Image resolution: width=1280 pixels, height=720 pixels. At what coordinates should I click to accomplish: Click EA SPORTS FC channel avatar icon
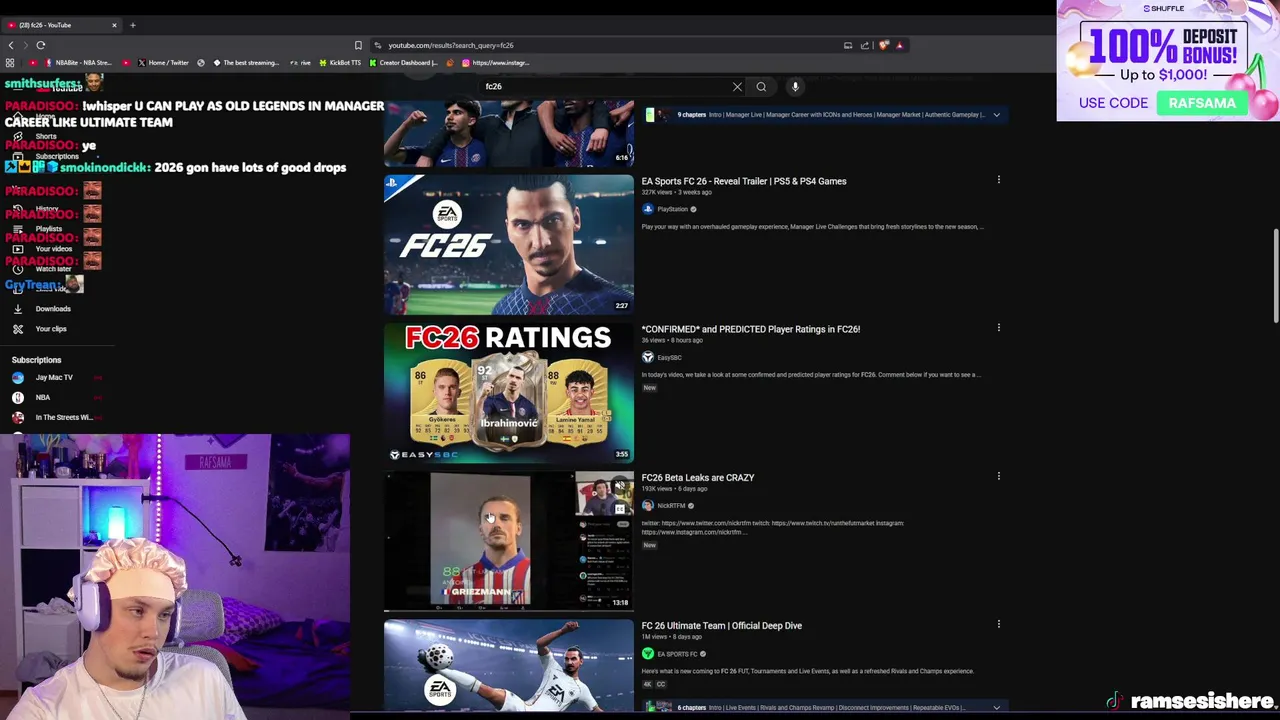pyautogui.click(x=648, y=654)
